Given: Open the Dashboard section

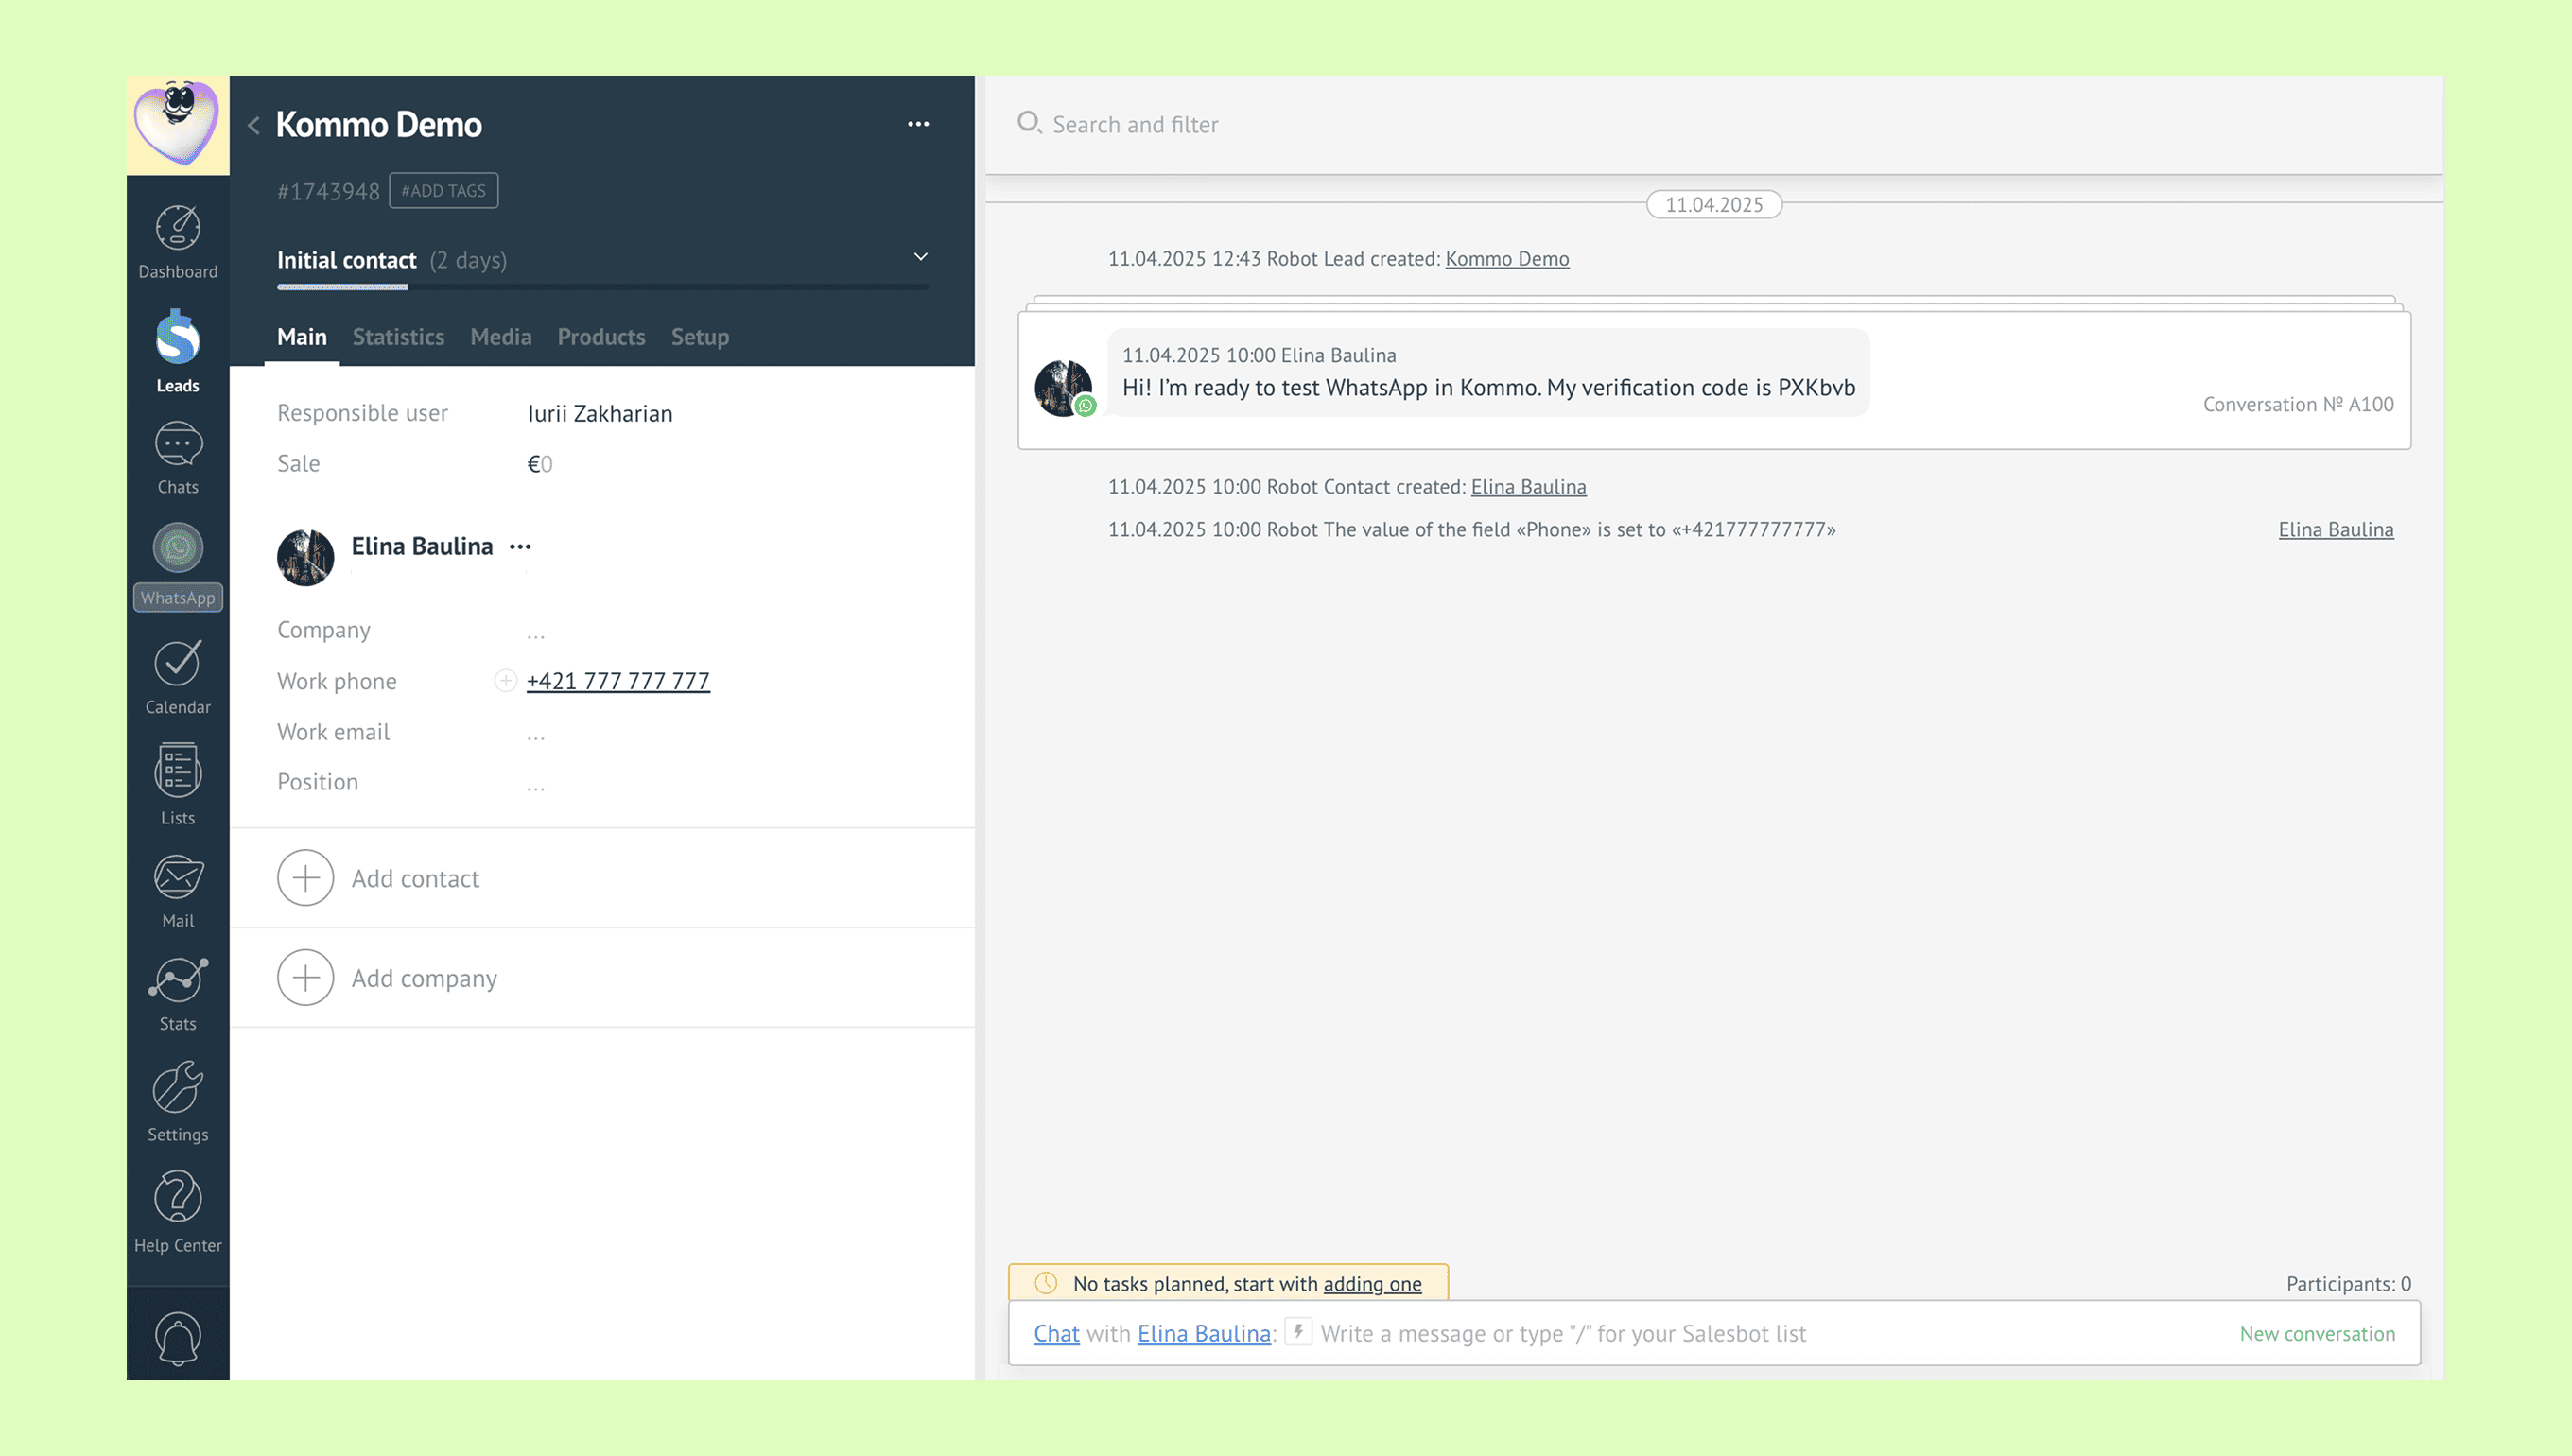Looking at the screenshot, I should coord(178,241).
